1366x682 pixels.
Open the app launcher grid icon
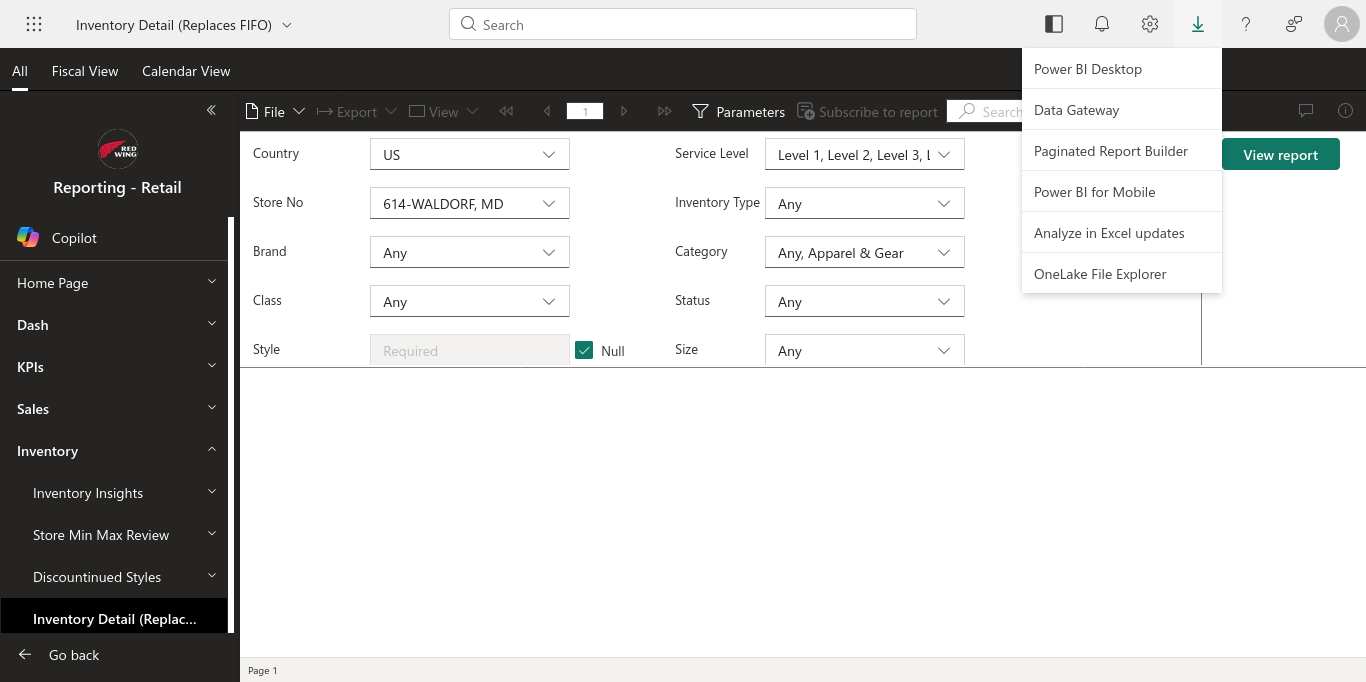coord(33,24)
